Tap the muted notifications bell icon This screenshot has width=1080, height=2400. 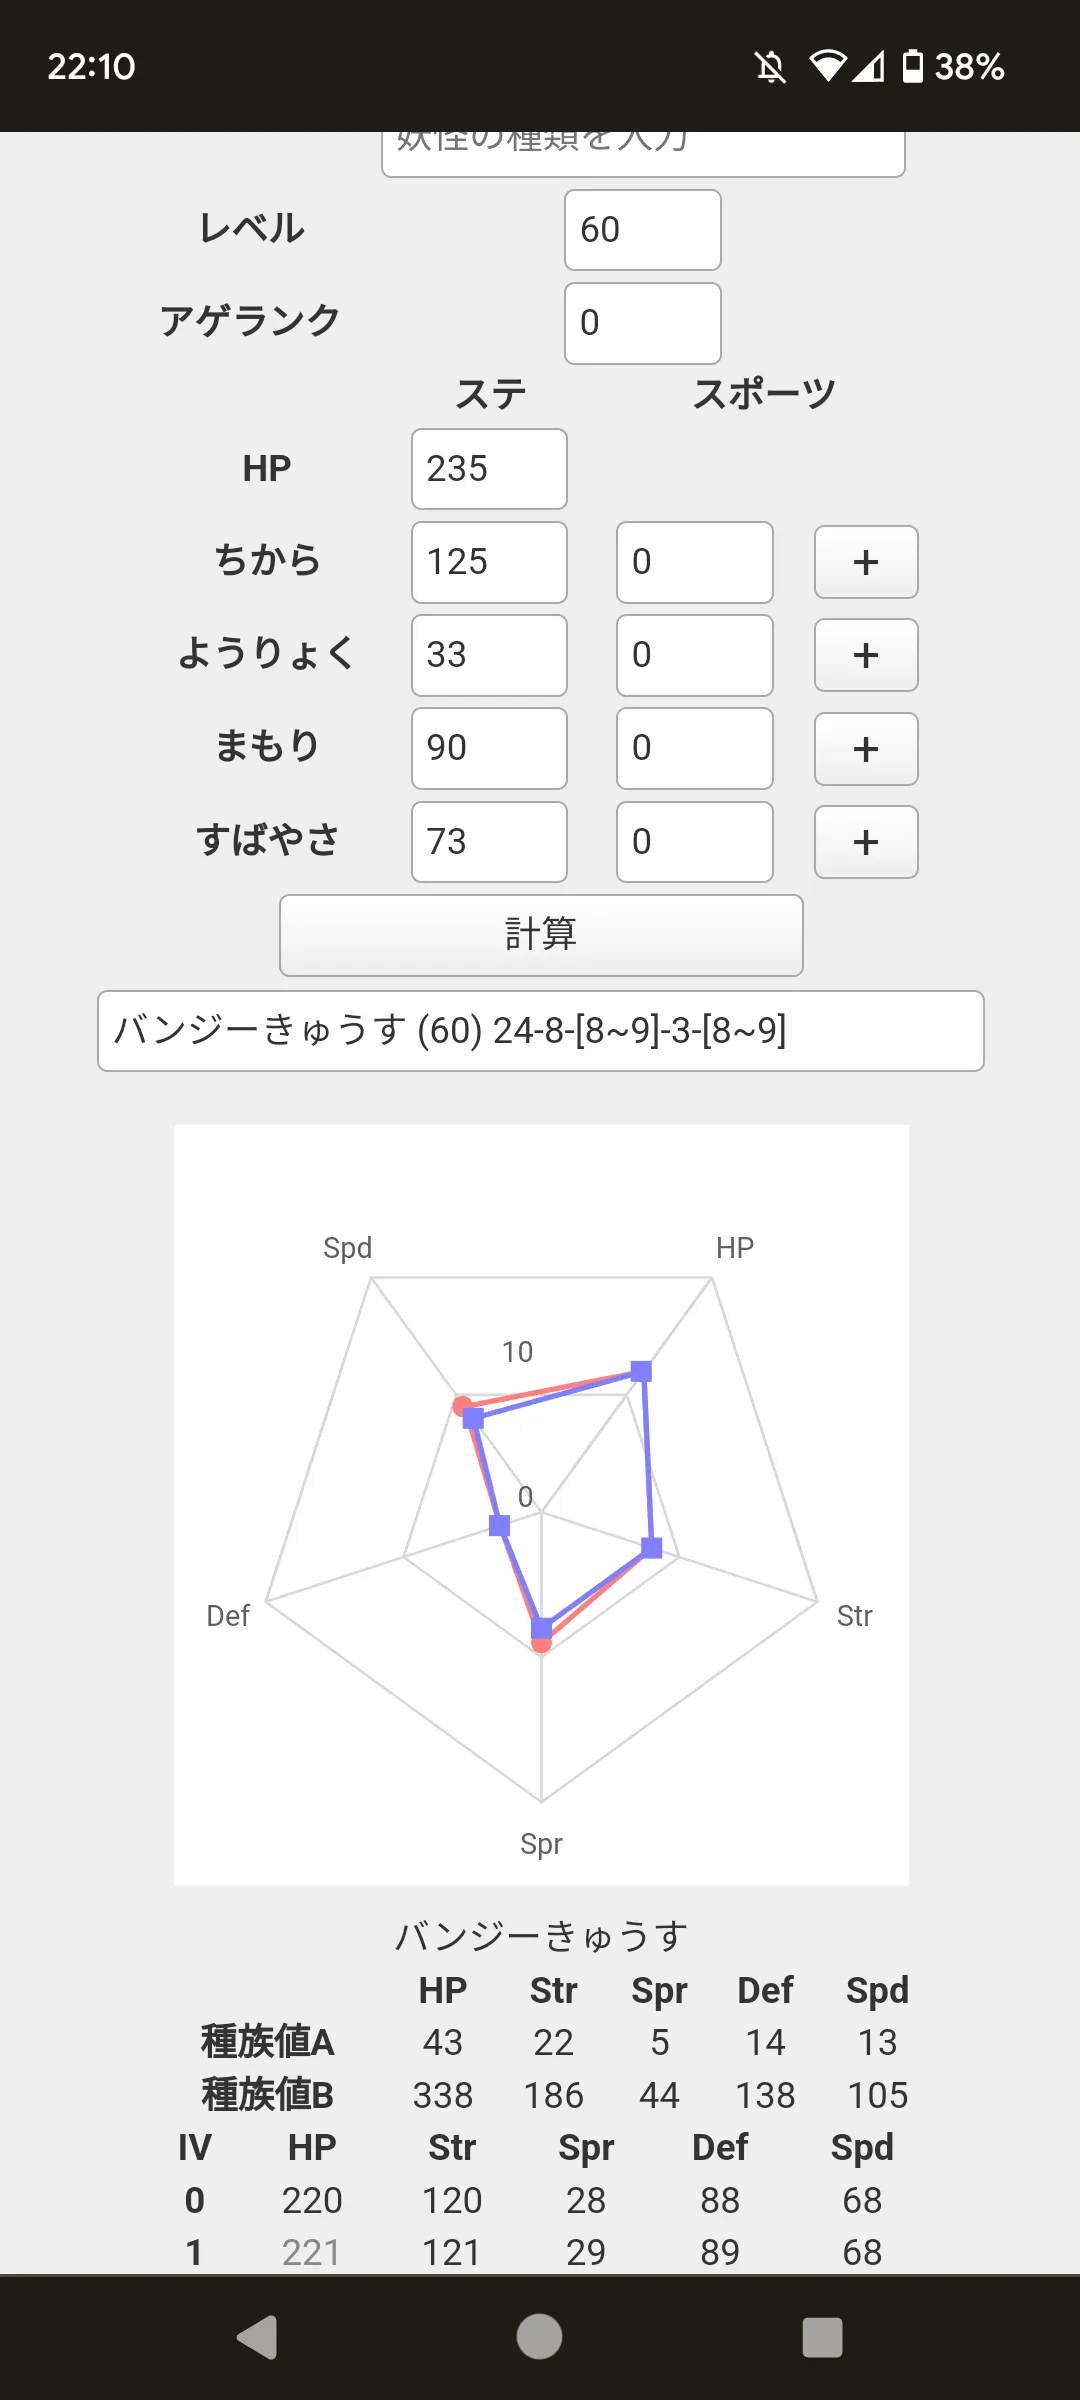(770, 67)
